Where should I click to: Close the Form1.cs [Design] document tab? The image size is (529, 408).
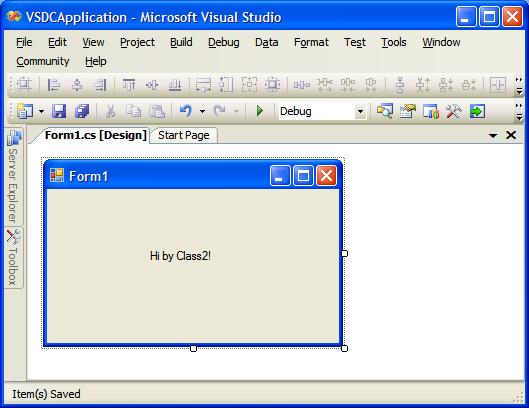click(511, 135)
